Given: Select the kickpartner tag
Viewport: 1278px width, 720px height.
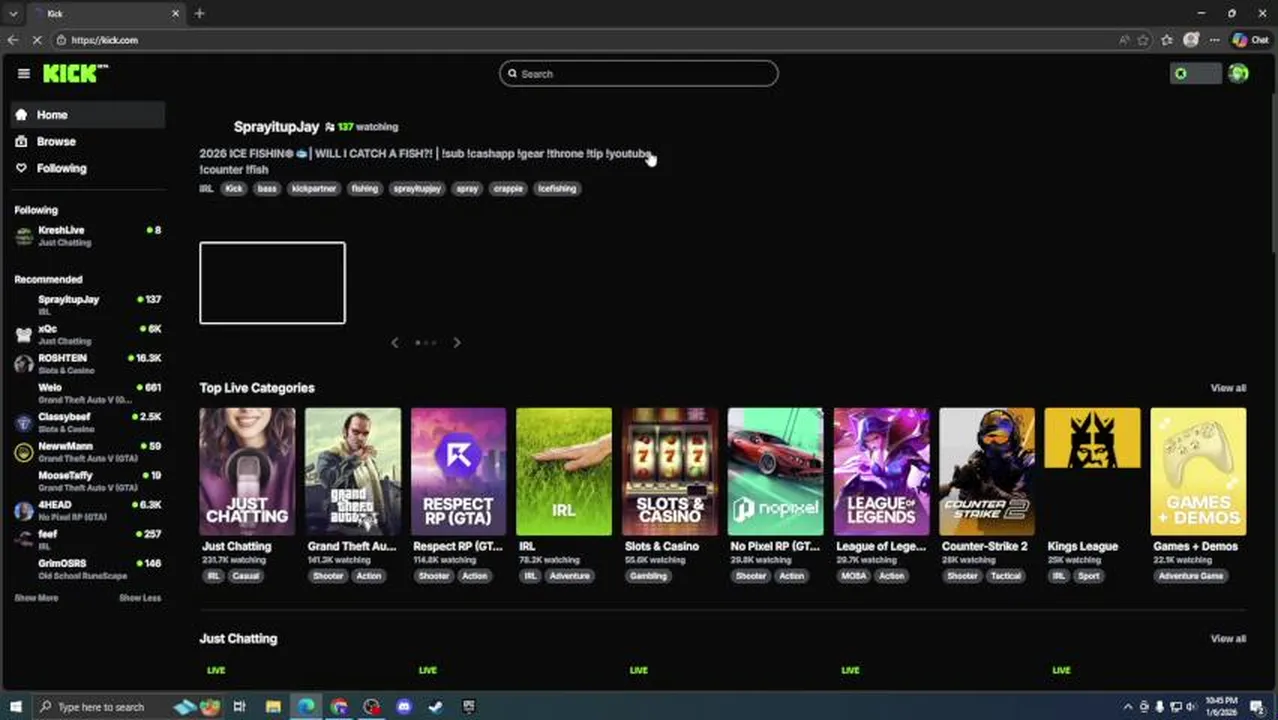Looking at the screenshot, I should point(314,188).
